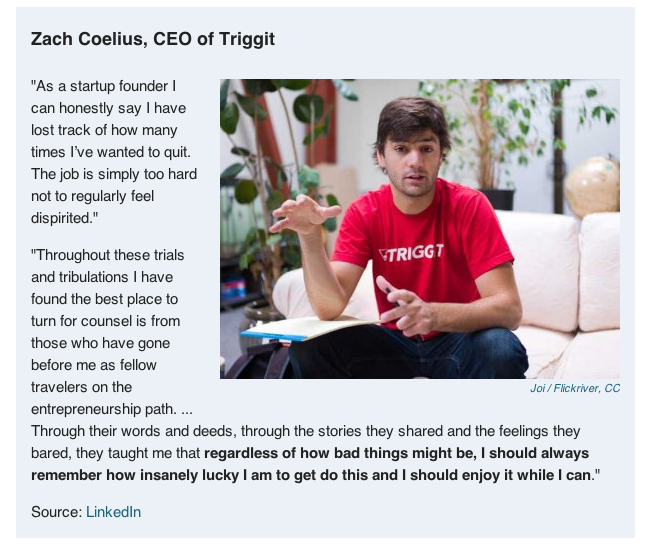
Task: Click the Joi / Flickriver, CC credit
Action: click(x=575, y=388)
